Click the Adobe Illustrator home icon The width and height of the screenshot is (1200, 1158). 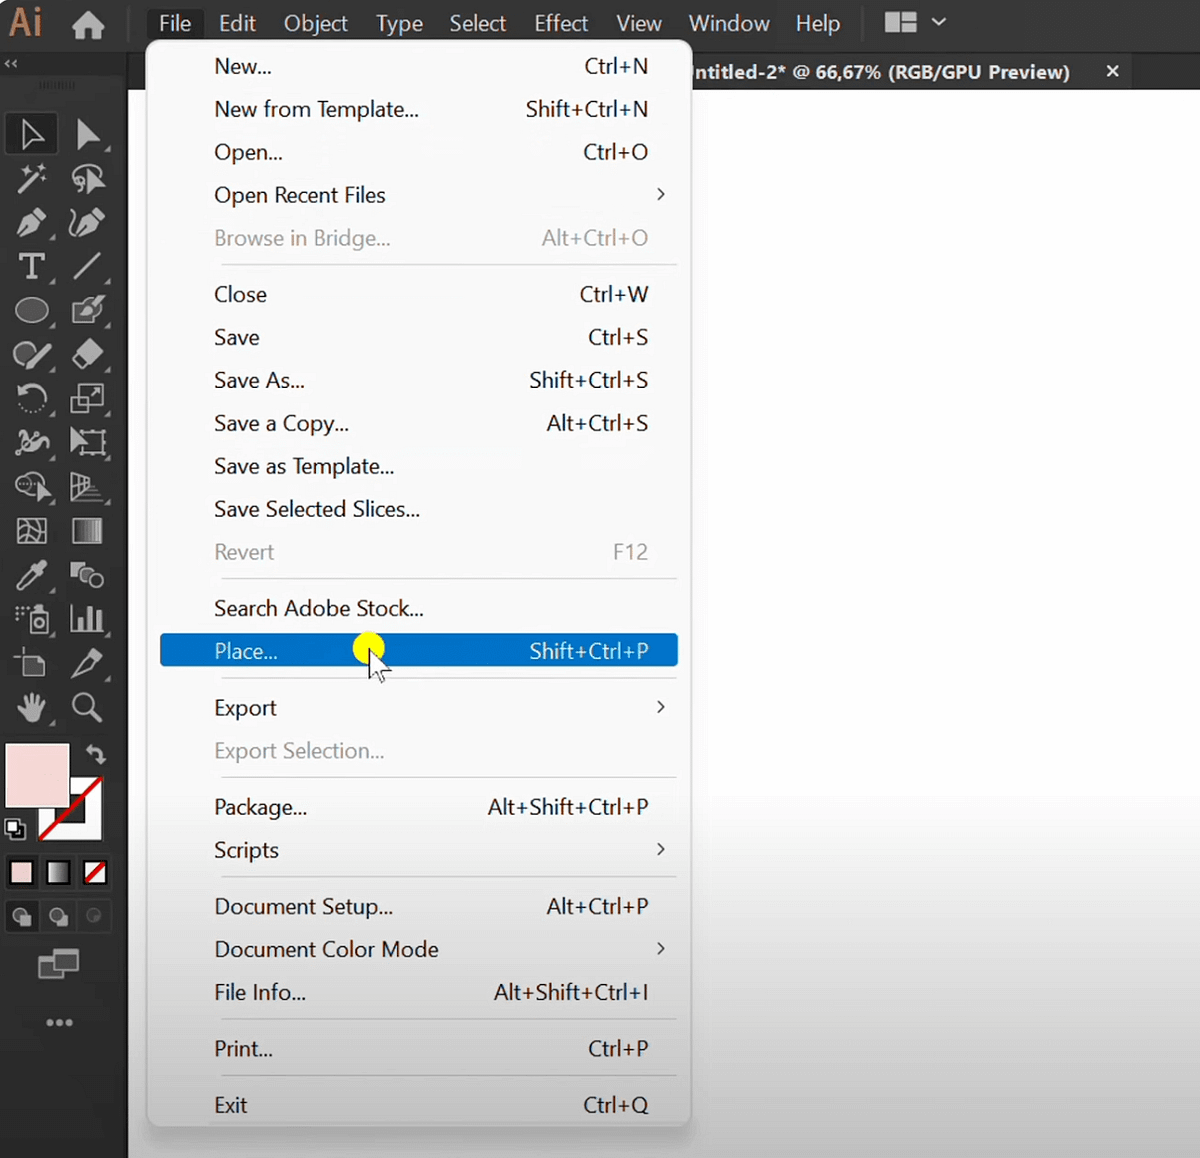coord(87,23)
